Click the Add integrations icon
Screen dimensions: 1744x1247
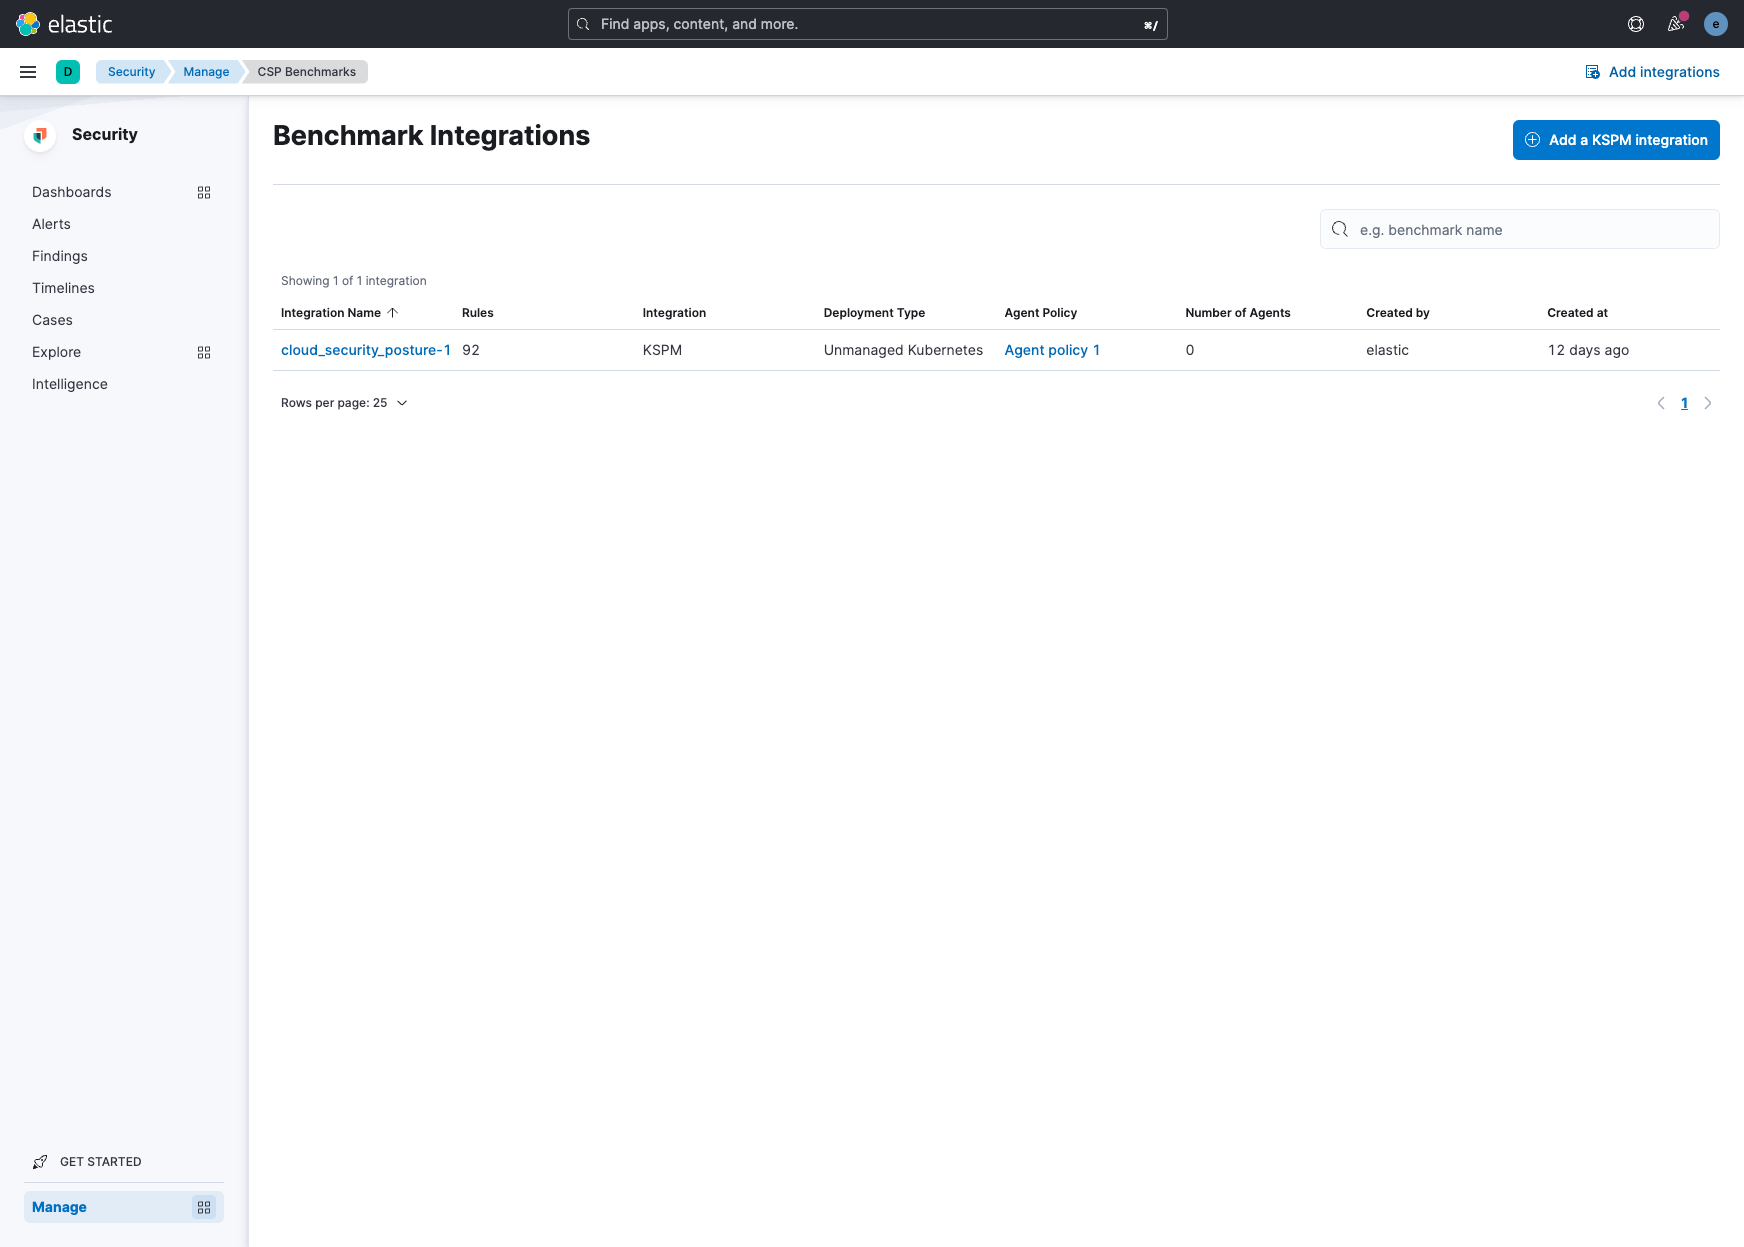[1592, 71]
